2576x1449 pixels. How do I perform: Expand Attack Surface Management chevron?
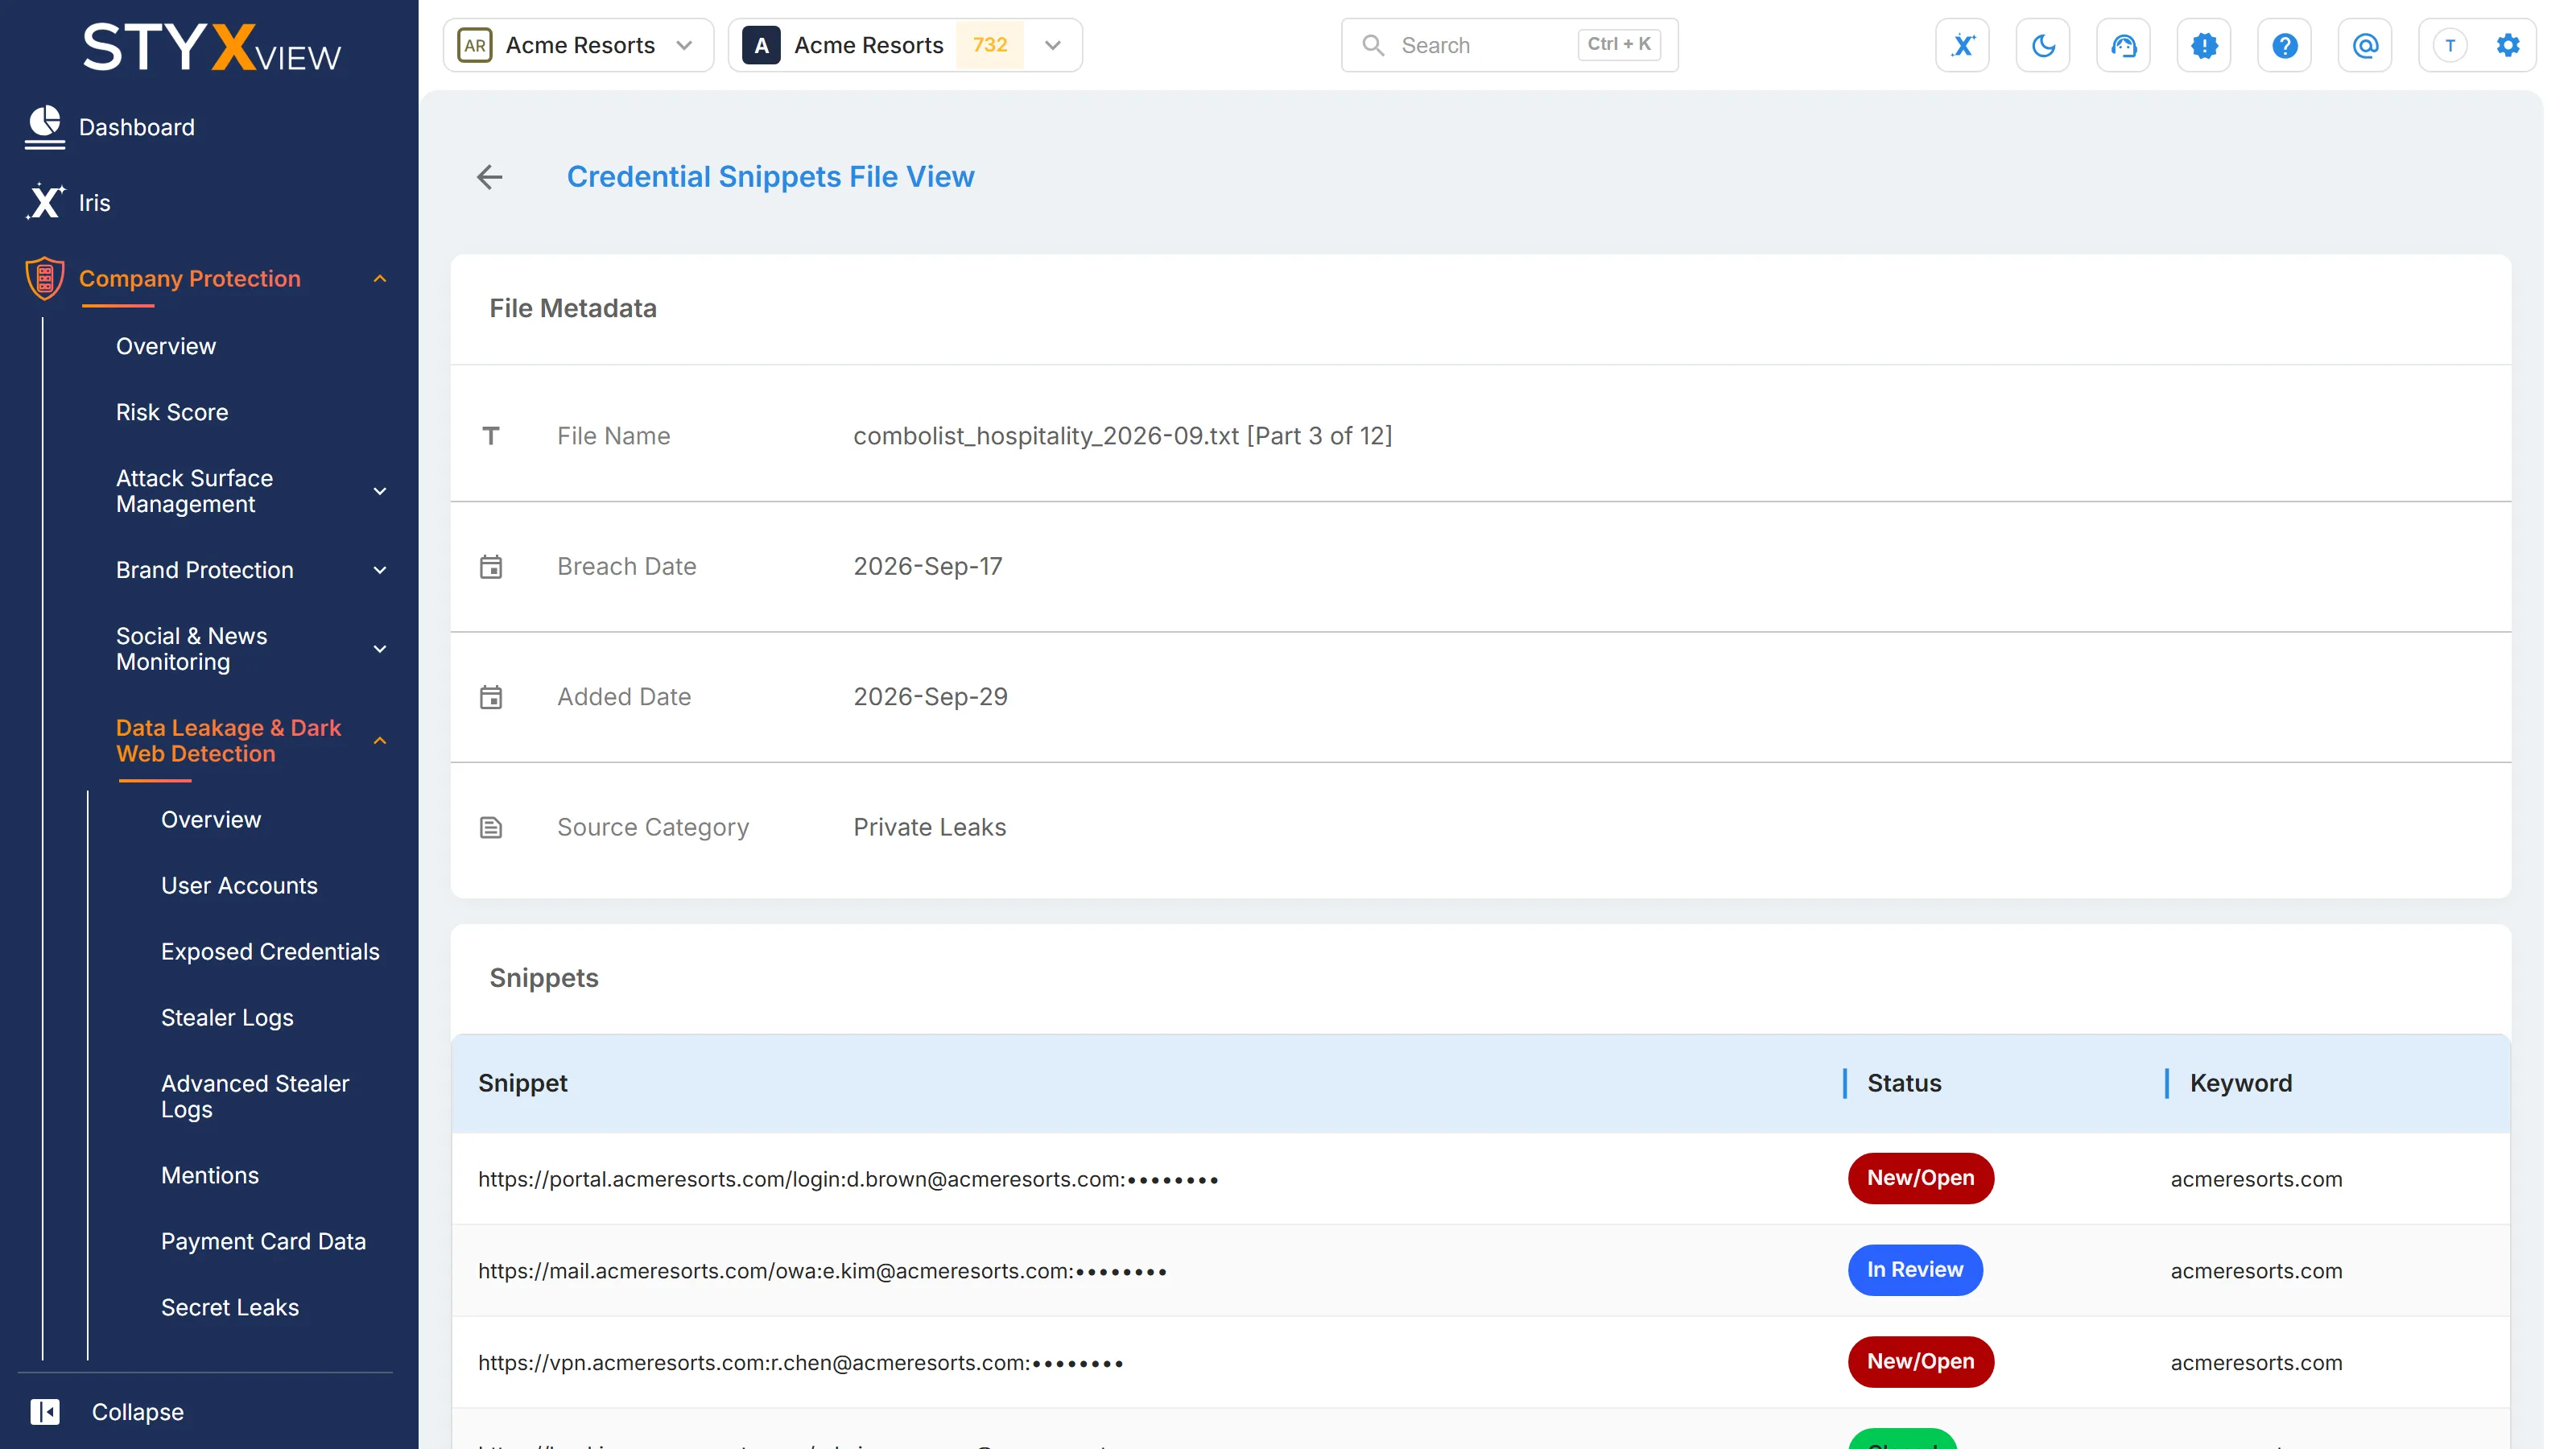coord(380,491)
